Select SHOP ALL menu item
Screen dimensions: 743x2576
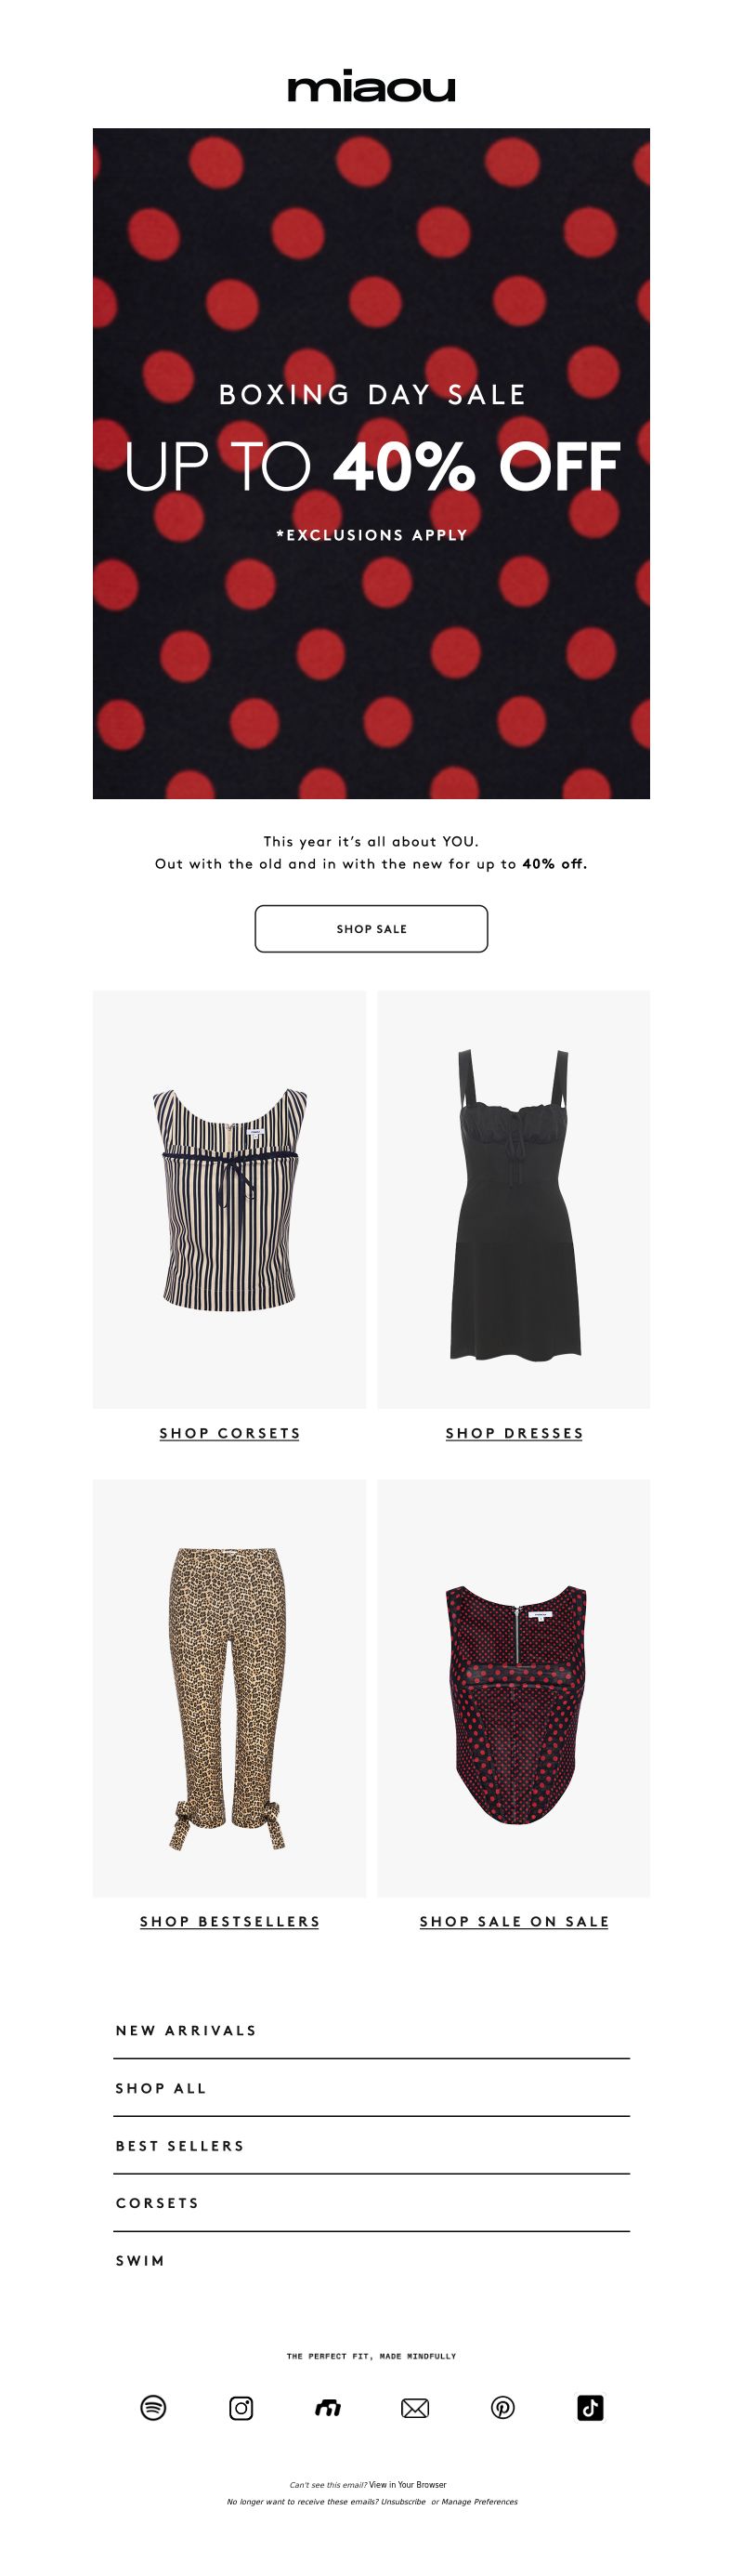click(x=371, y=2088)
